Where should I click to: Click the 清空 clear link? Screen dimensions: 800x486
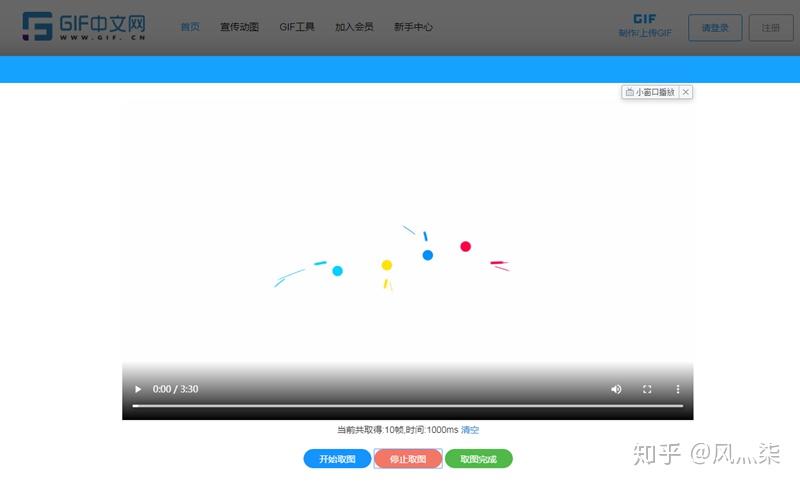(470, 430)
